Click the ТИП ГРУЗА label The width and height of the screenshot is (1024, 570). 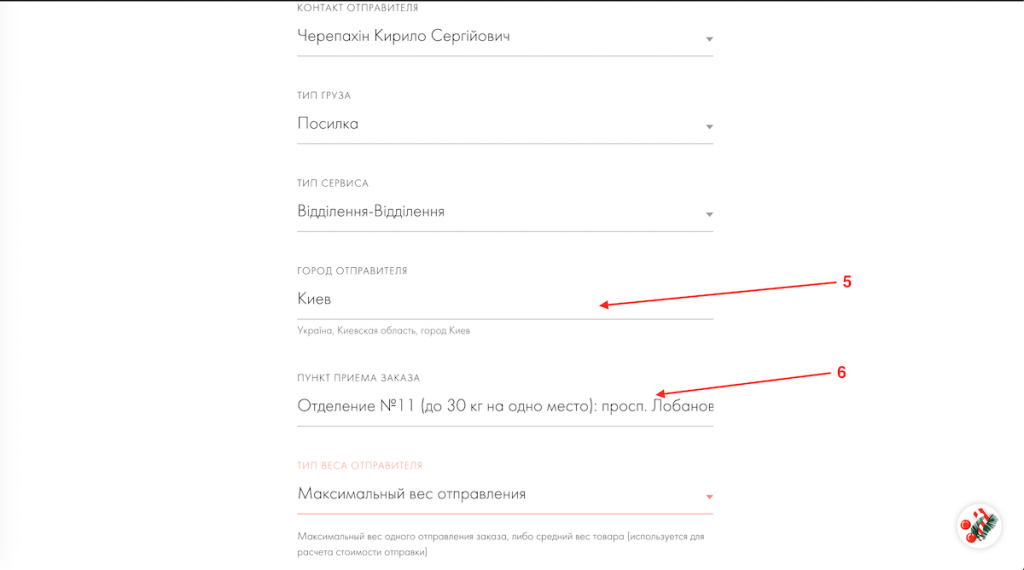[x=324, y=96]
